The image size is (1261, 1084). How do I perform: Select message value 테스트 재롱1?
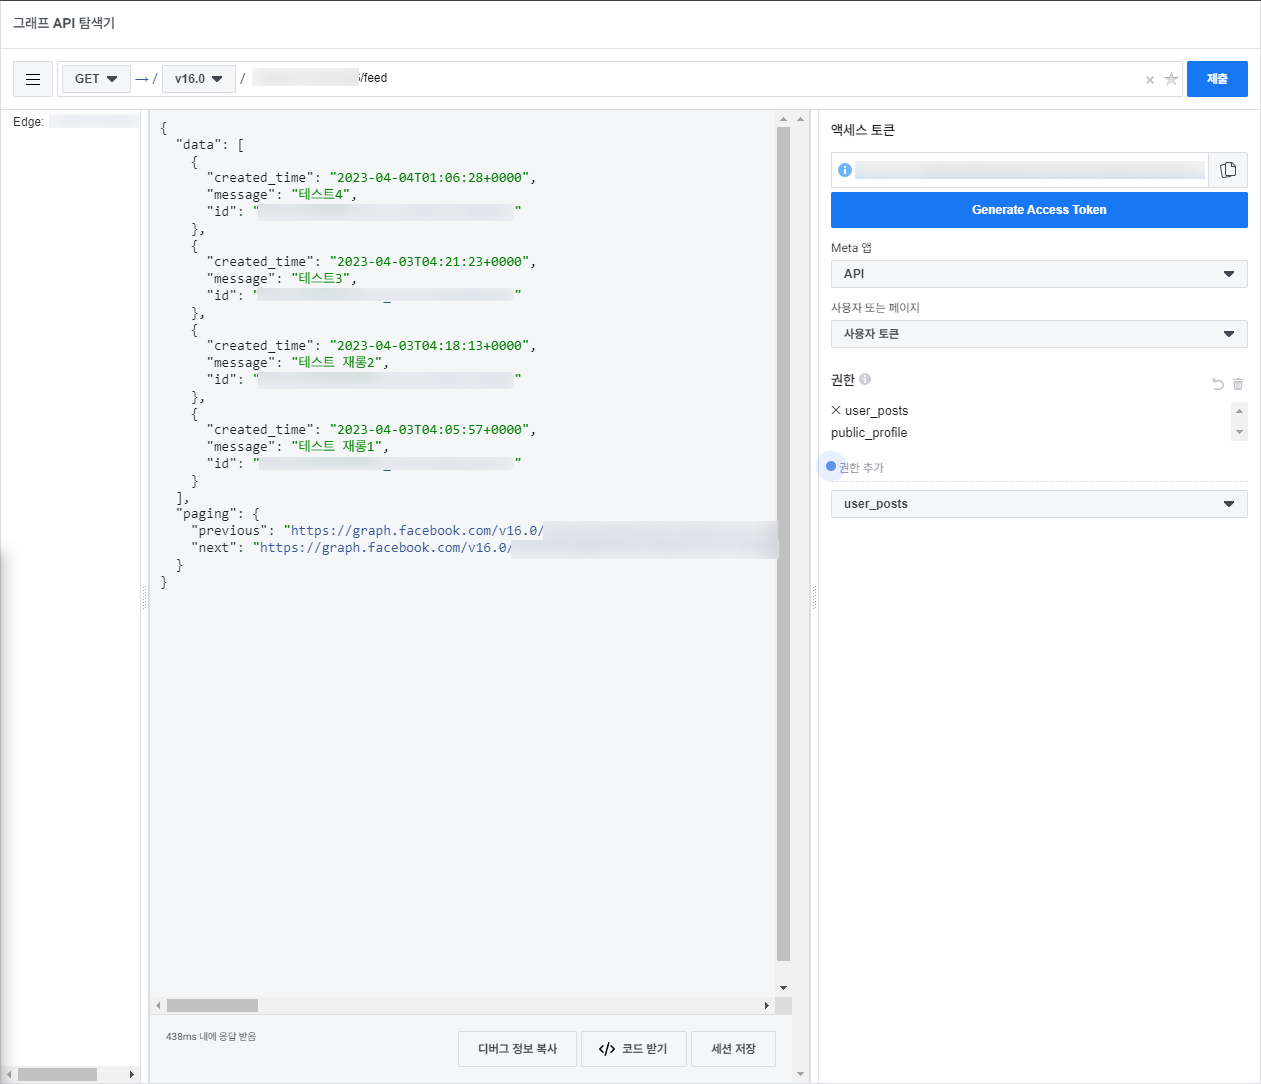point(337,447)
